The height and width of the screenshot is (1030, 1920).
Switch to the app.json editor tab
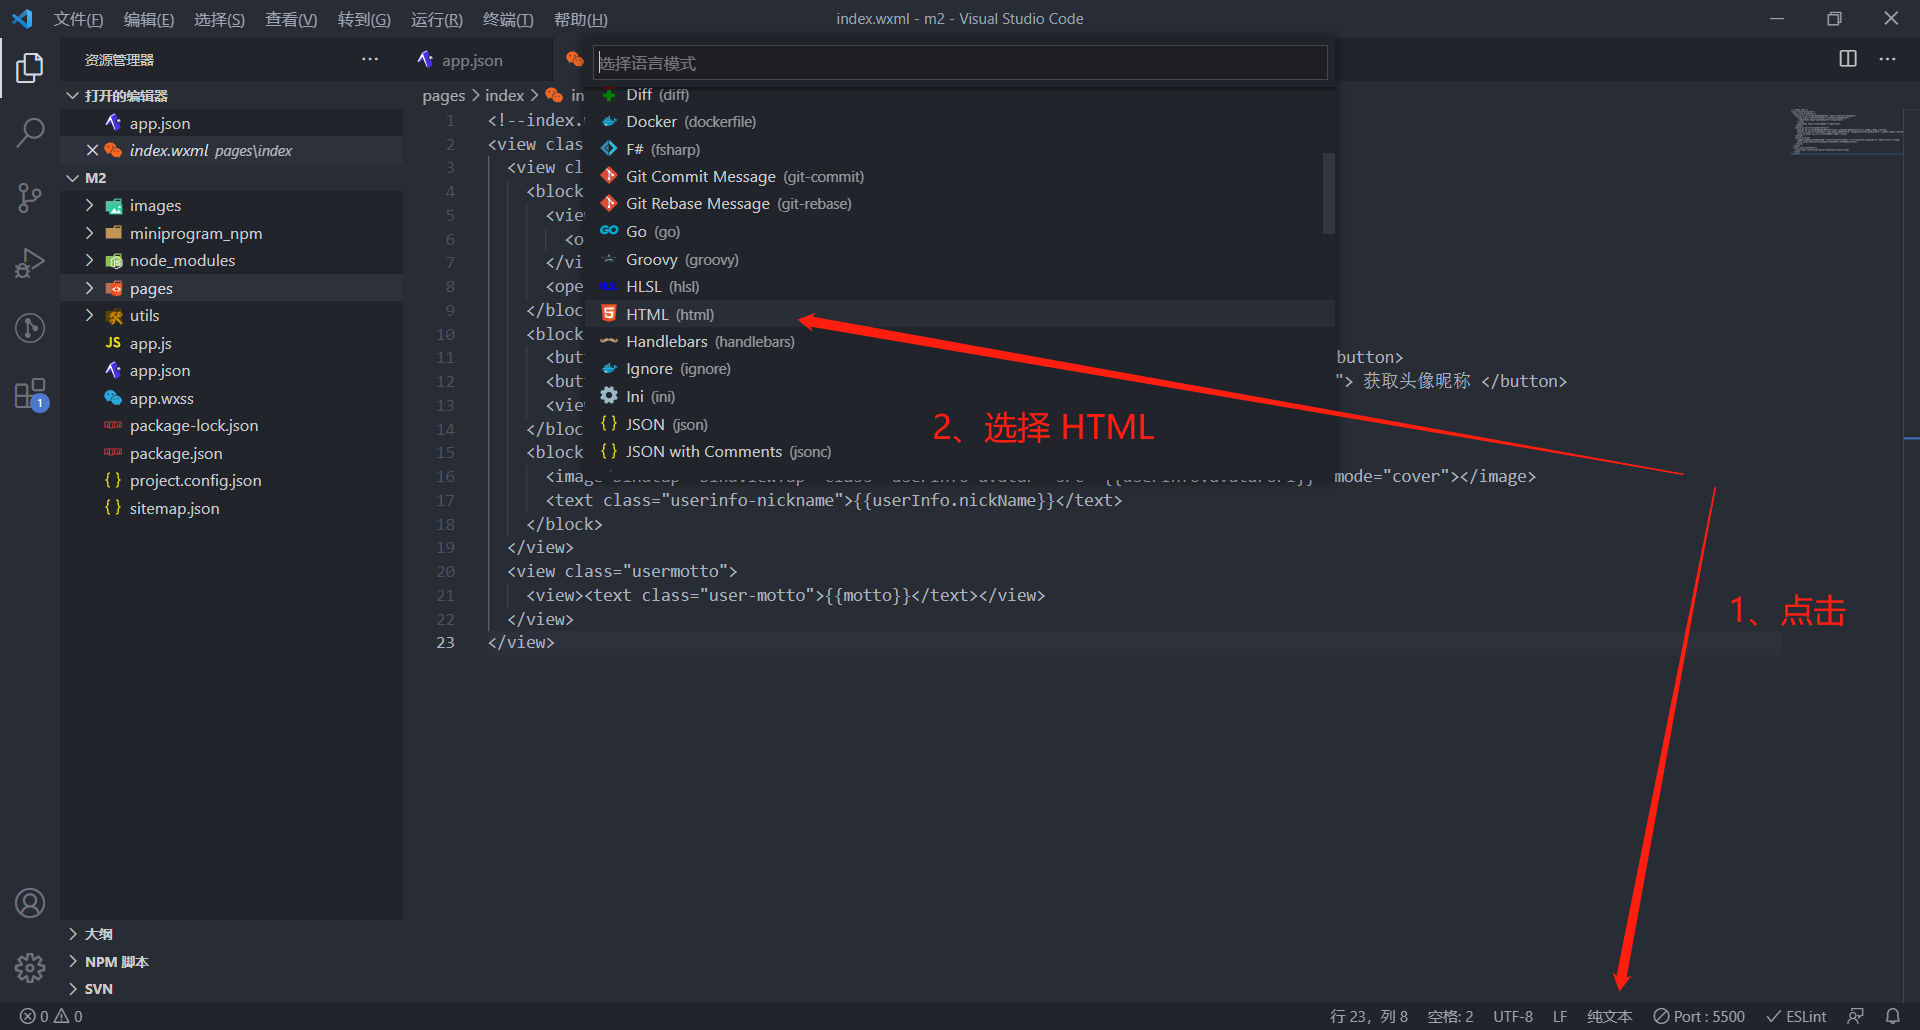point(472,60)
